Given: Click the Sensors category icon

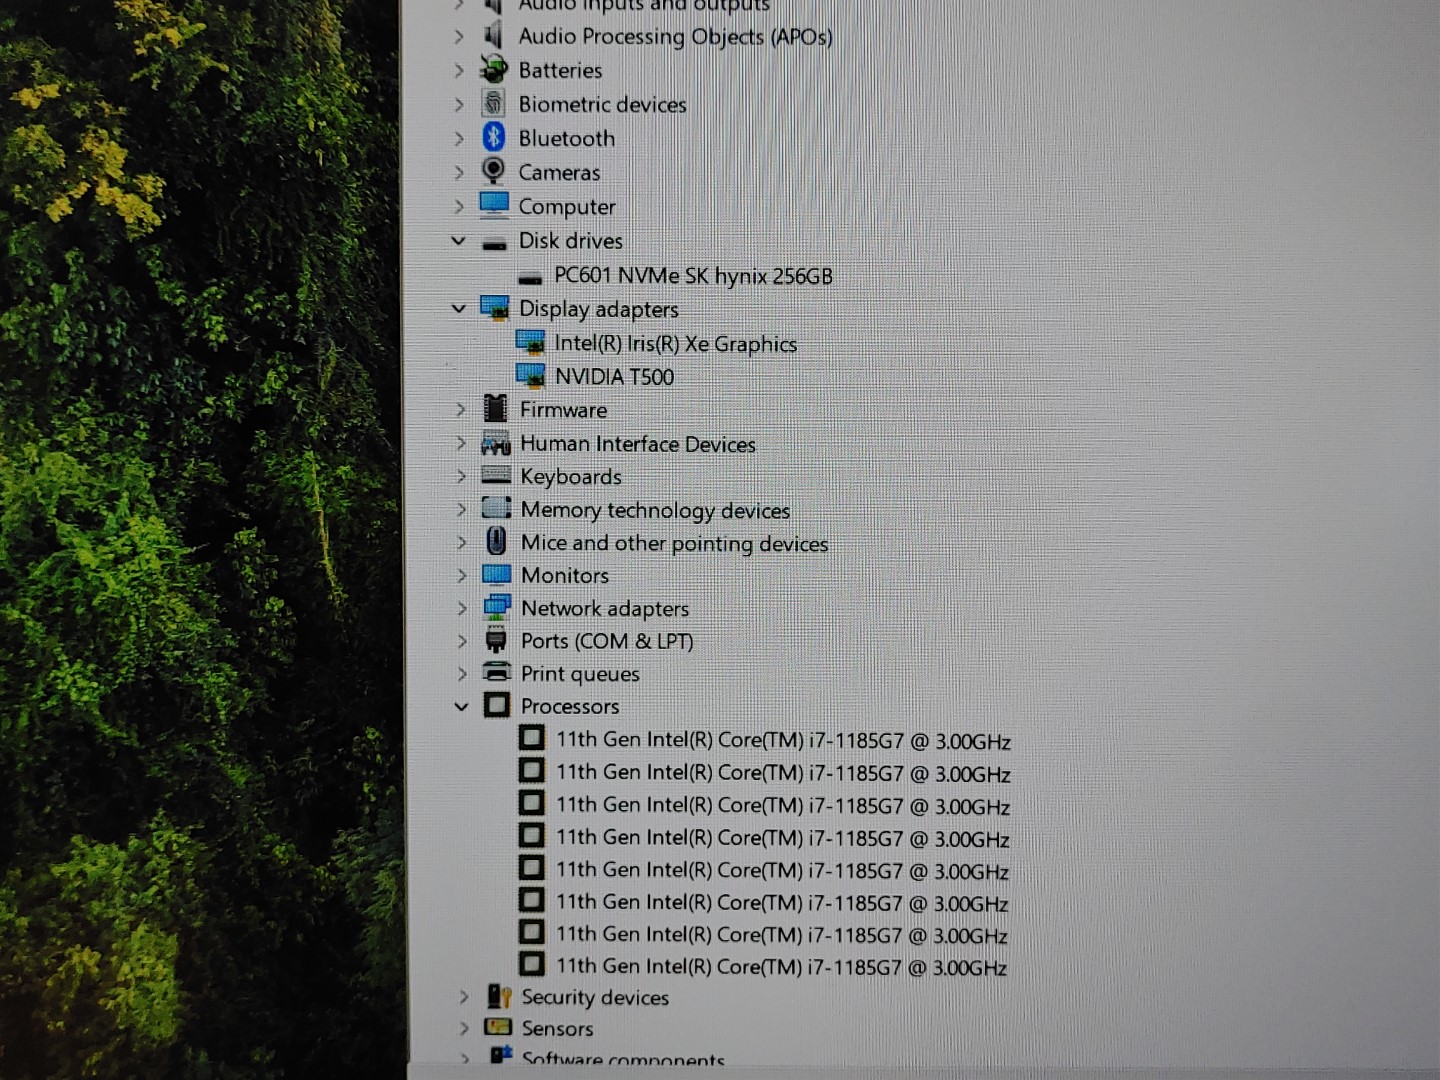Looking at the screenshot, I should [x=498, y=1027].
